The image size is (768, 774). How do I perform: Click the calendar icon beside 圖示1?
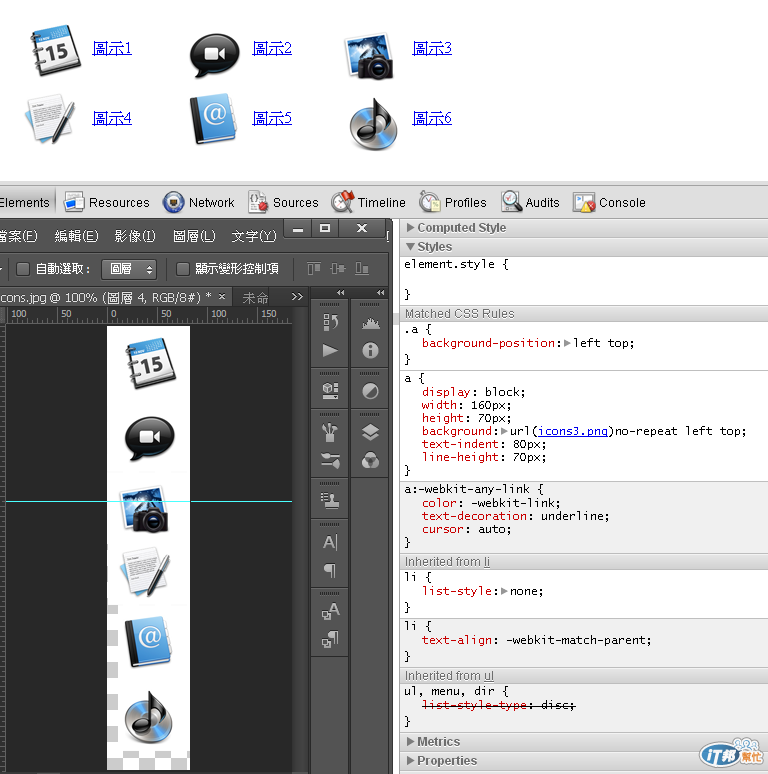[x=55, y=50]
